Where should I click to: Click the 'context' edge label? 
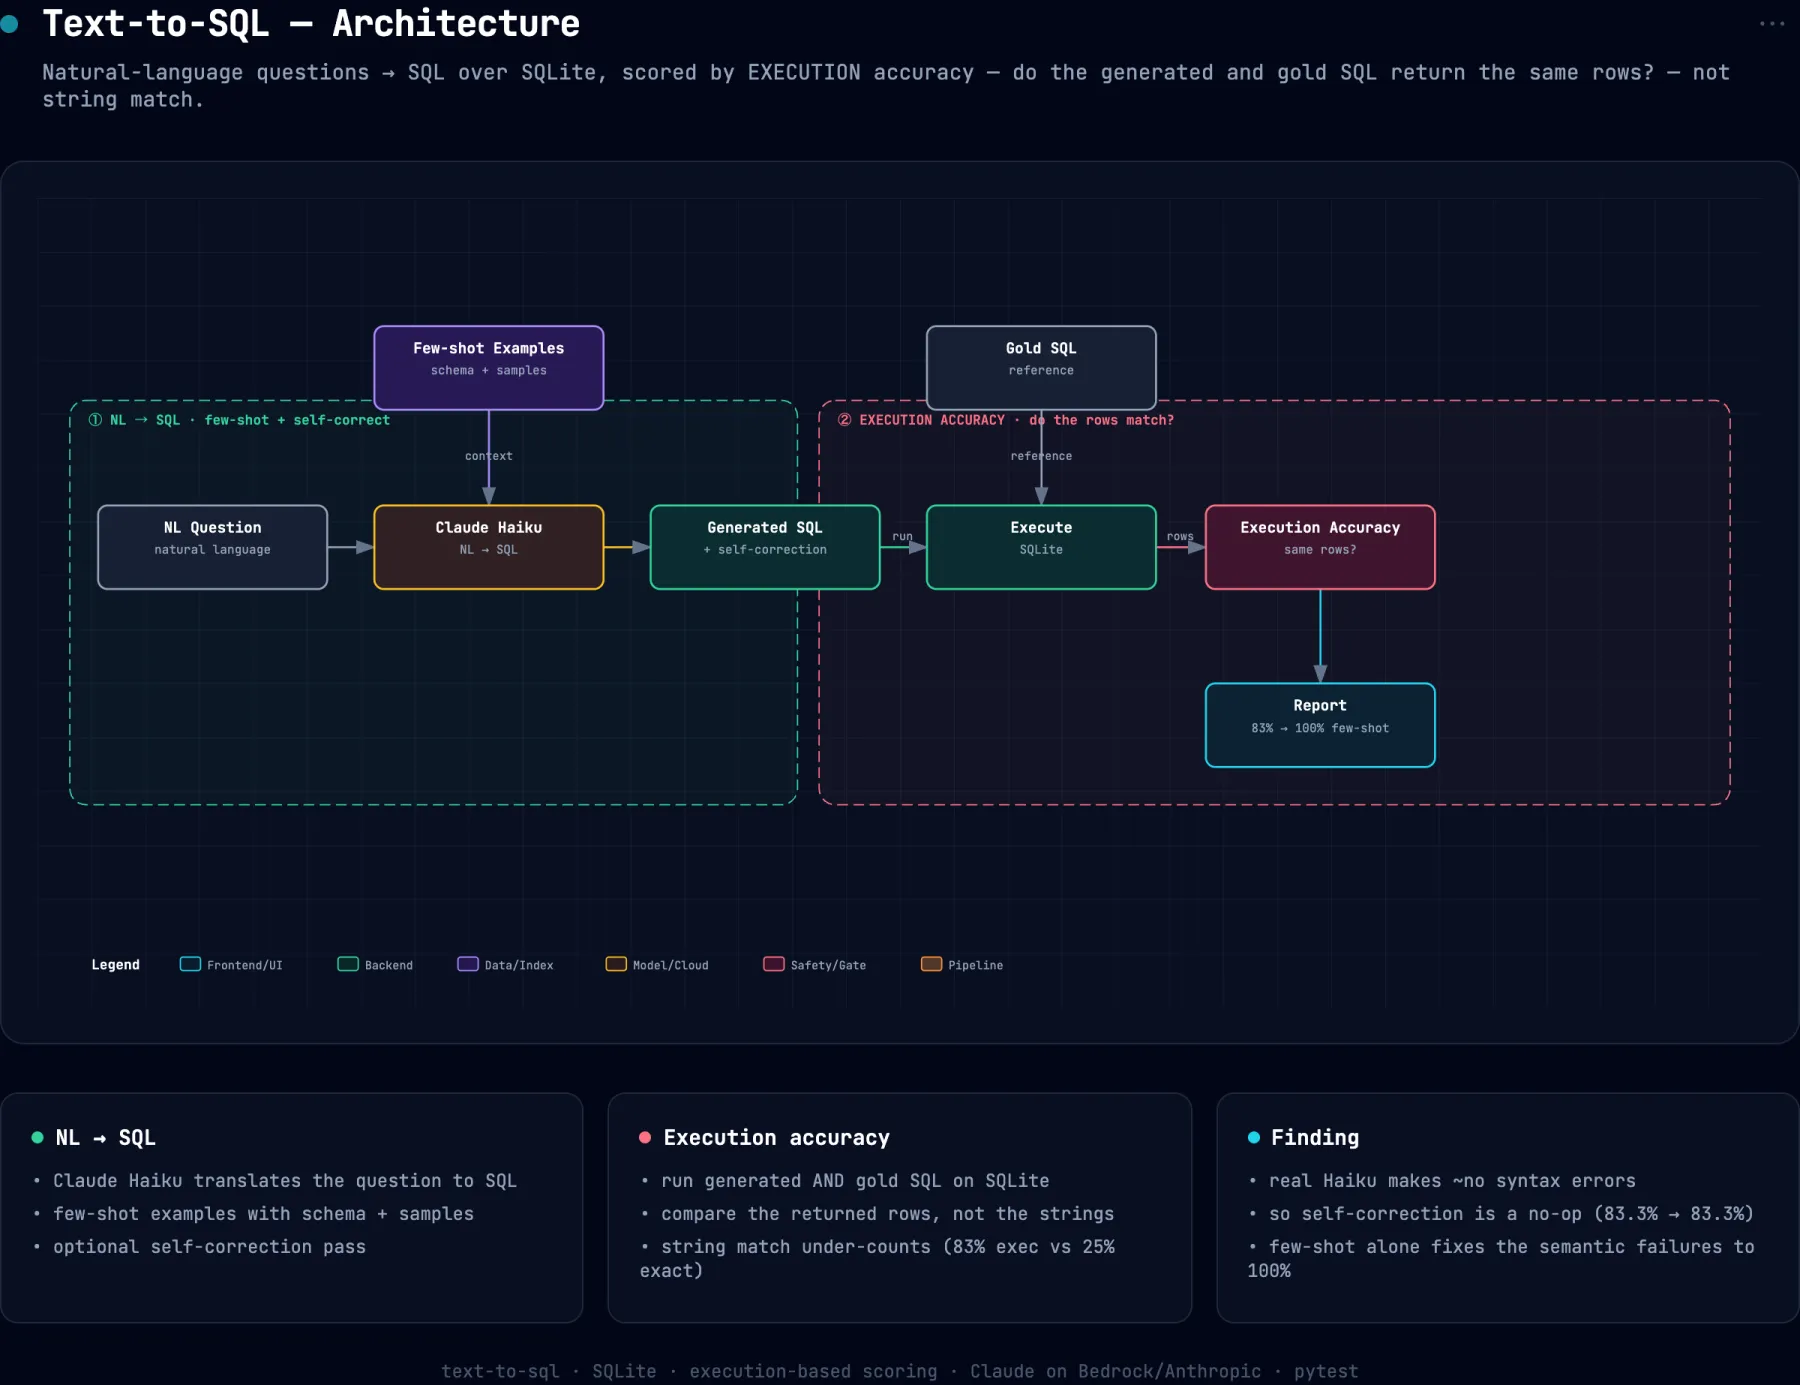[x=489, y=456]
